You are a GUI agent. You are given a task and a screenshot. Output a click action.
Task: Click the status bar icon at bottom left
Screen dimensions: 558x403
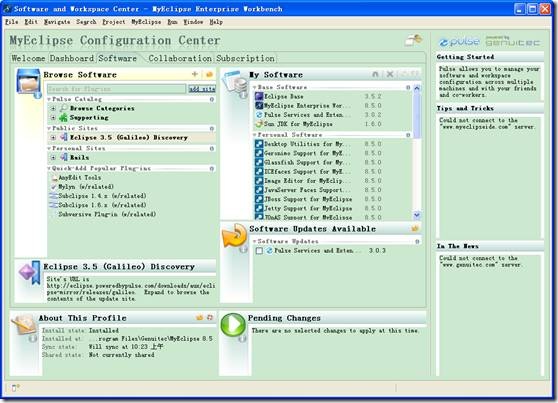point(15,388)
